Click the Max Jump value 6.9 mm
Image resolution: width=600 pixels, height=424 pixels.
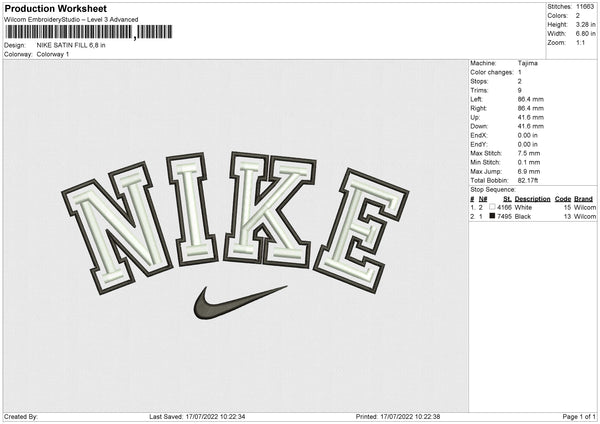click(529, 172)
